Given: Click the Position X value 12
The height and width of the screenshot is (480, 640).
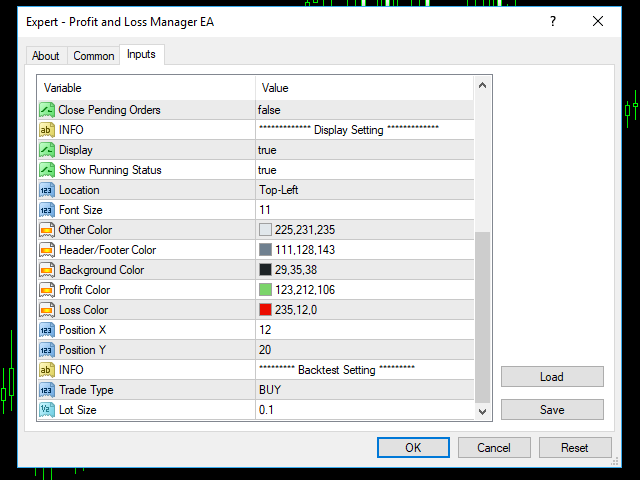Looking at the screenshot, I should (265, 330).
